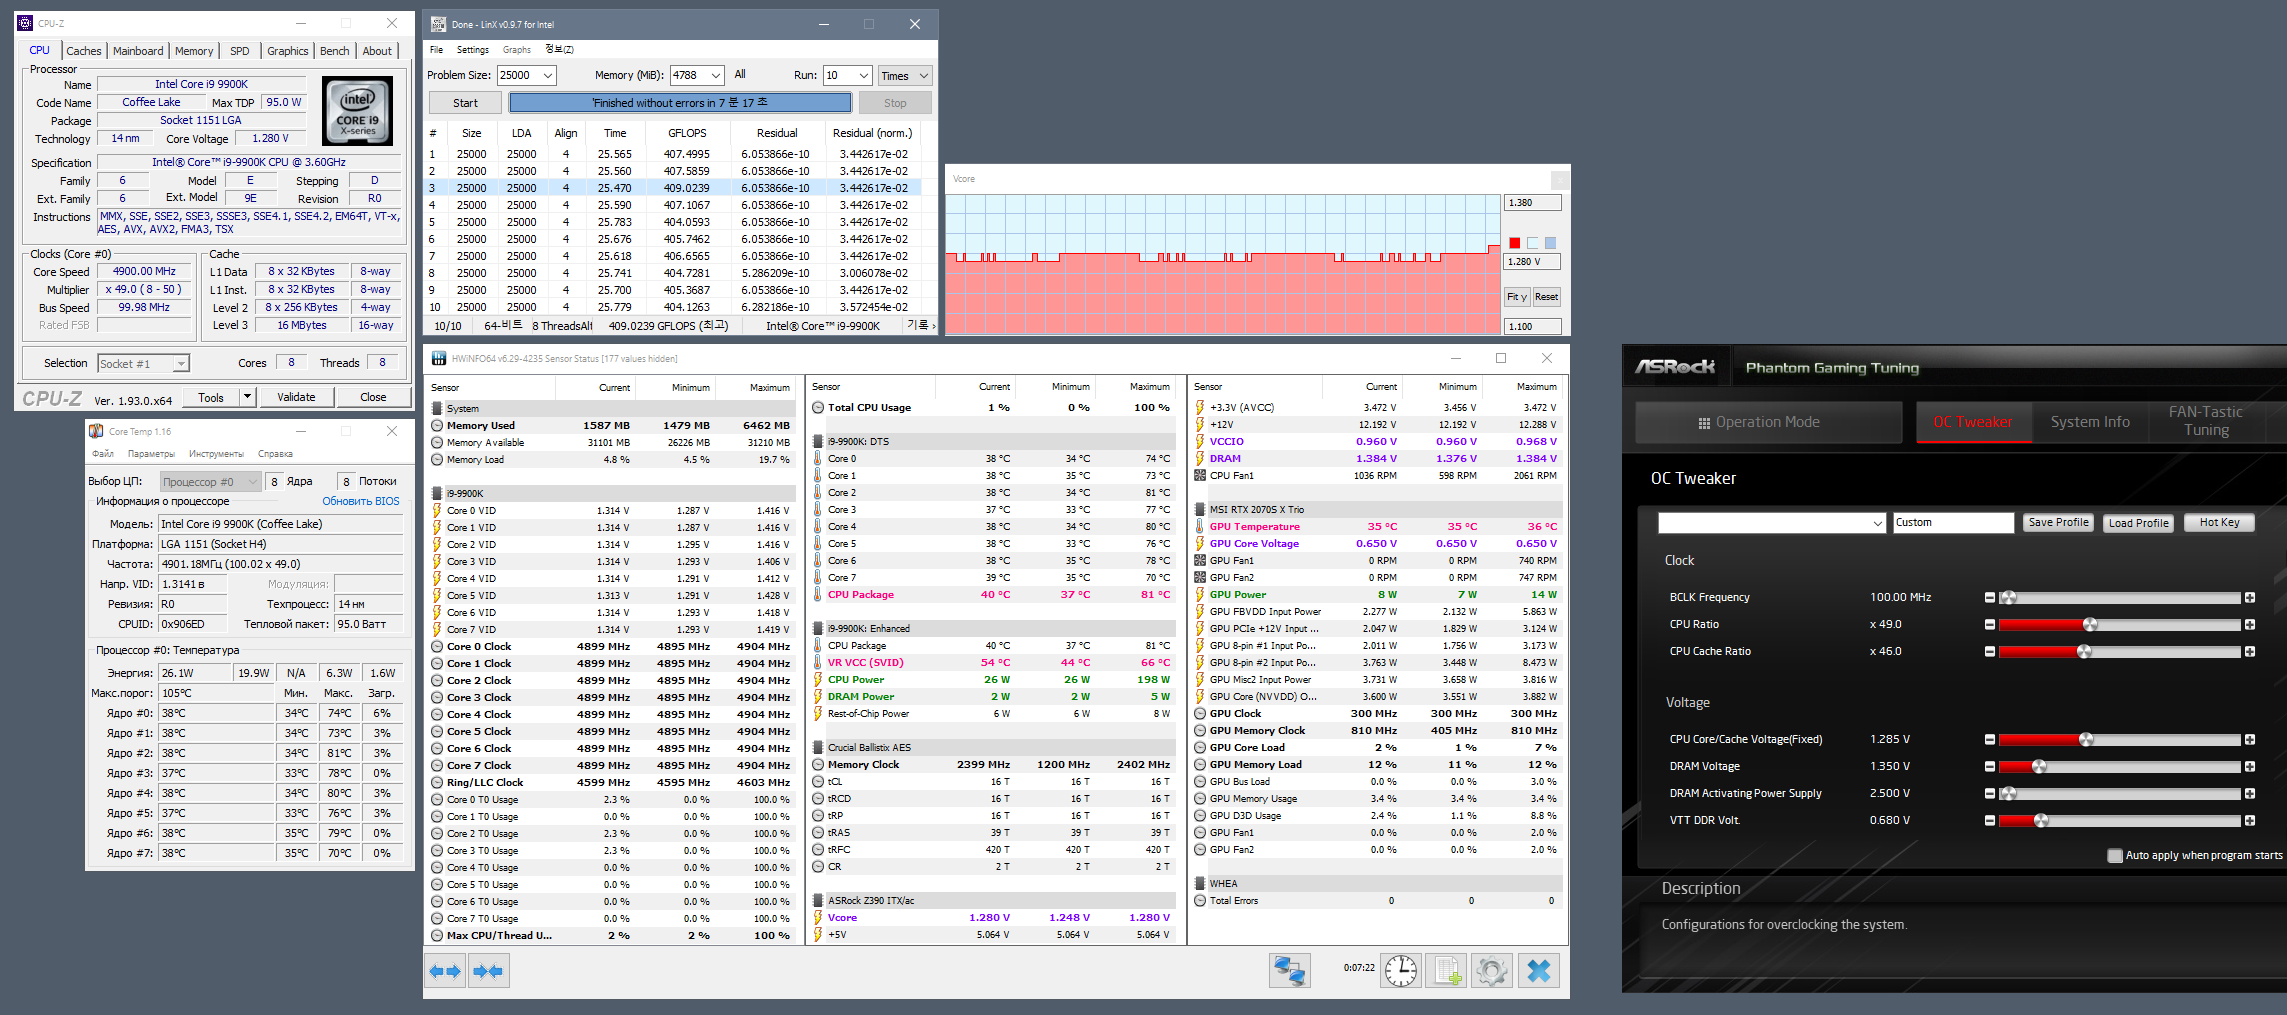The height and width of the screenshot is (1015, 2287).
Task: Click Load Profile in ASRock tuning
Action: 2138,523
